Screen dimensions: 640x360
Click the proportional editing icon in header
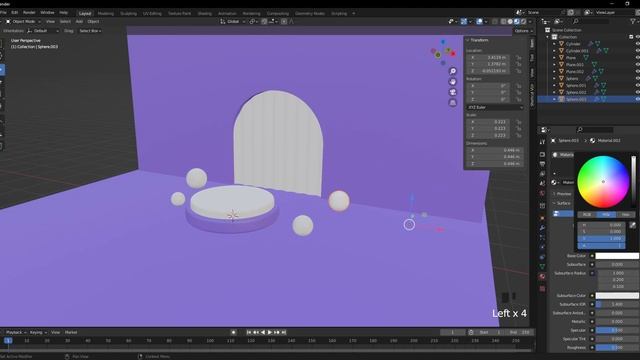point(284,21)
